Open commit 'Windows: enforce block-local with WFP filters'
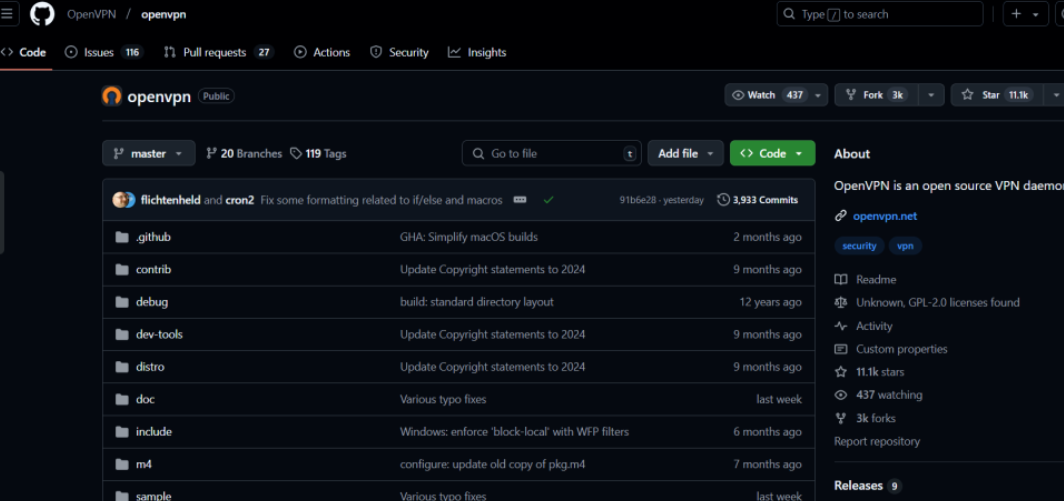This screenshot has height=501, width=1064. coord(514,432)
